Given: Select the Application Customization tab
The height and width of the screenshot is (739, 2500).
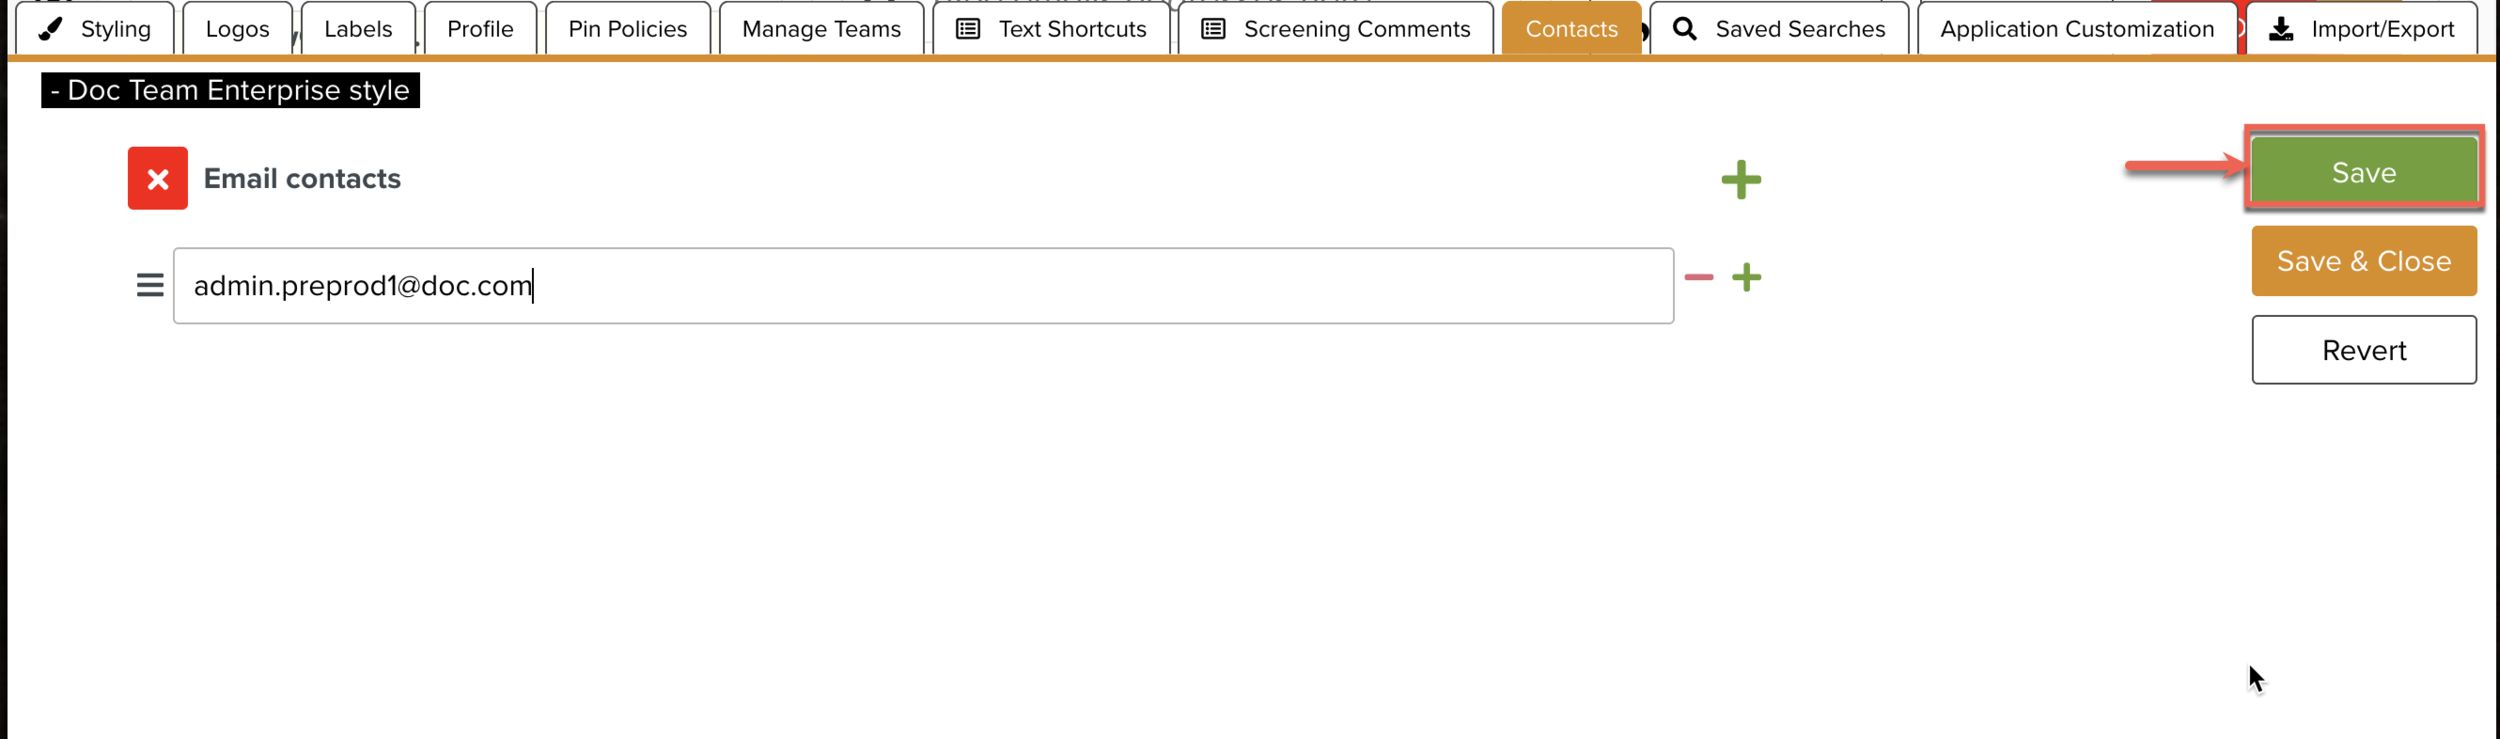Looking at the screenshot, I should pyautogui.click(x=2076, y=29).
